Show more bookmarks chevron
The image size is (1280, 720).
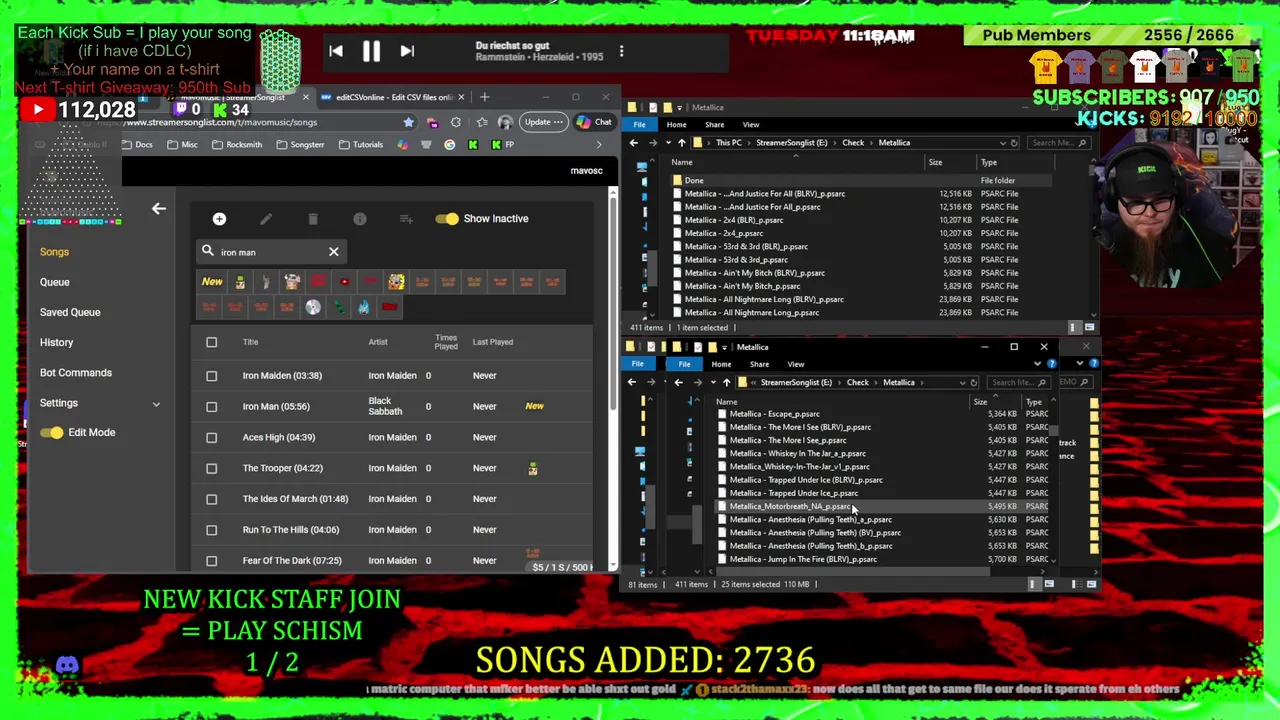coord(599,144)
